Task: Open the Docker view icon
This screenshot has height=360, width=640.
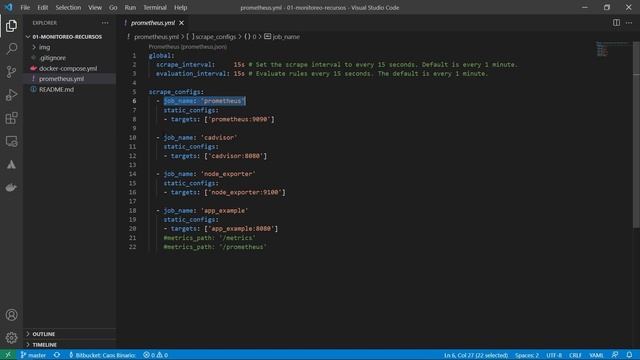Action: coord(11,188)
